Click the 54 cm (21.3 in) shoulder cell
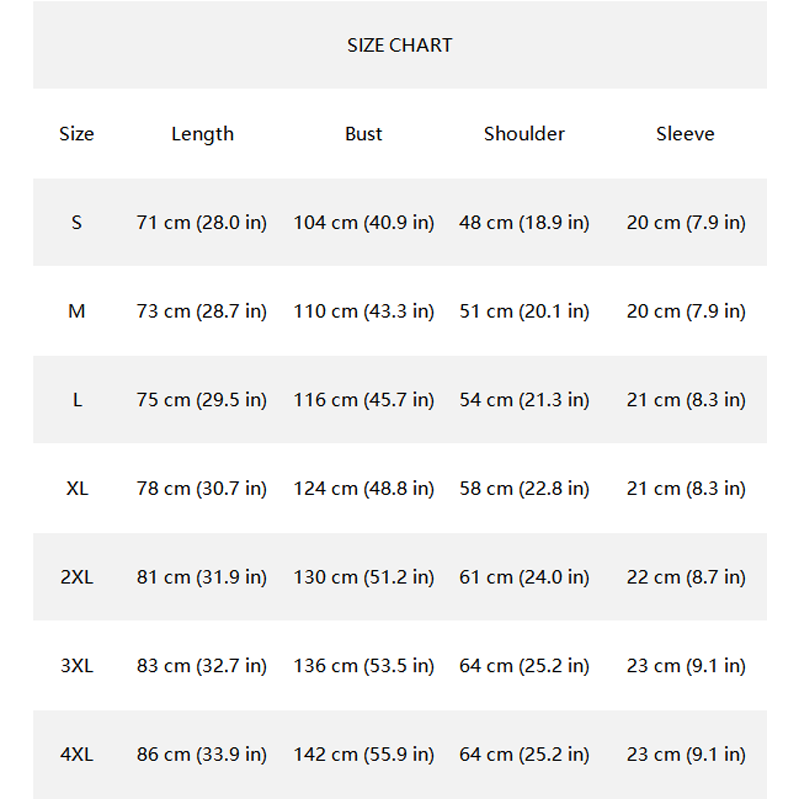800x800 pixels. point(524,400)
